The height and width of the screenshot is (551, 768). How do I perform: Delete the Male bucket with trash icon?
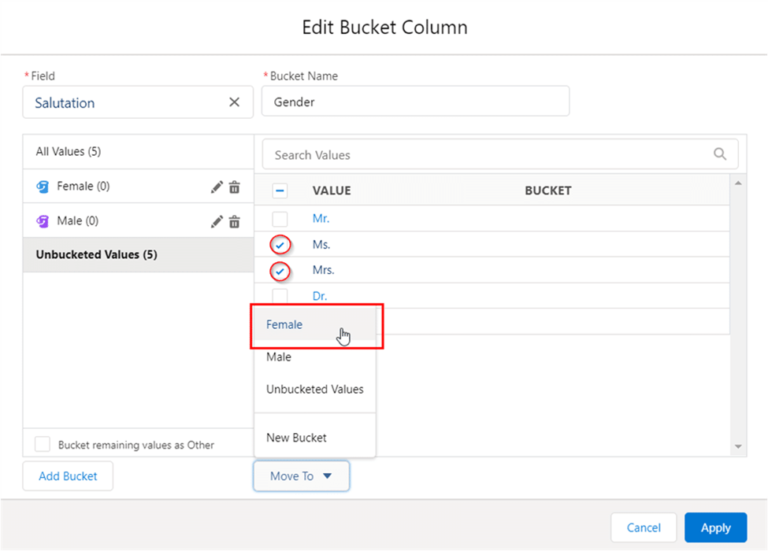coord(235,221)
